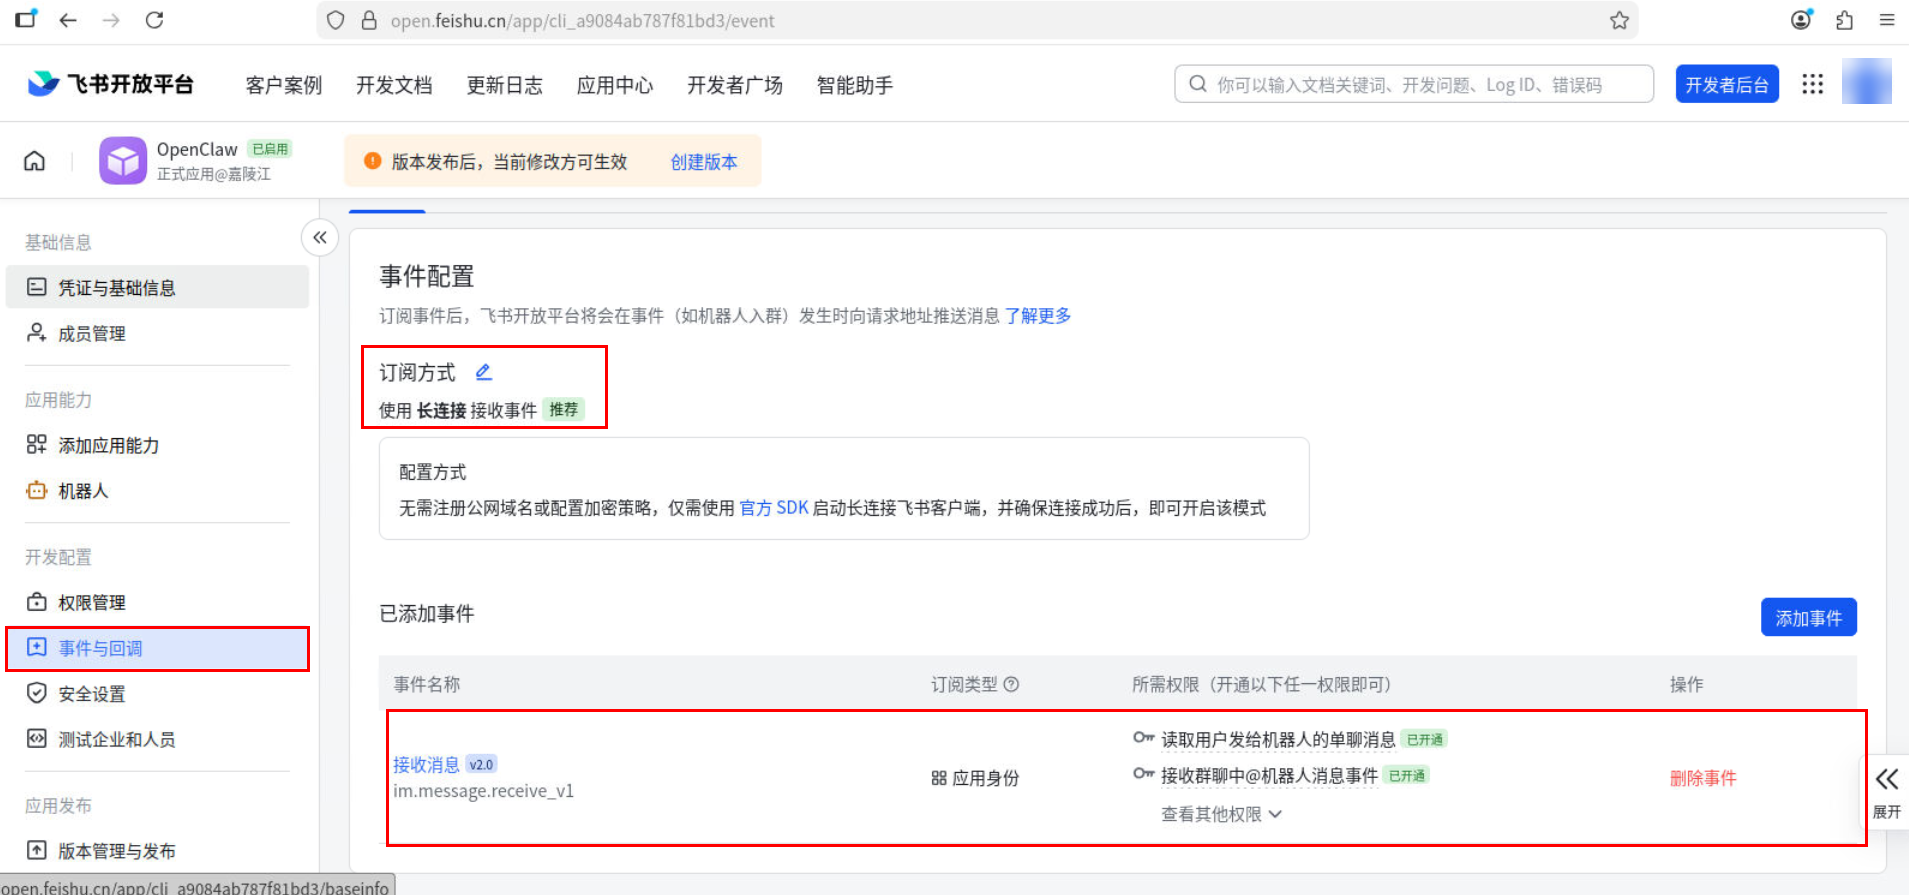This screenshot has height=895, width=1909.
Task: Click the 事件名称 column header
Action: coord(427,685)
